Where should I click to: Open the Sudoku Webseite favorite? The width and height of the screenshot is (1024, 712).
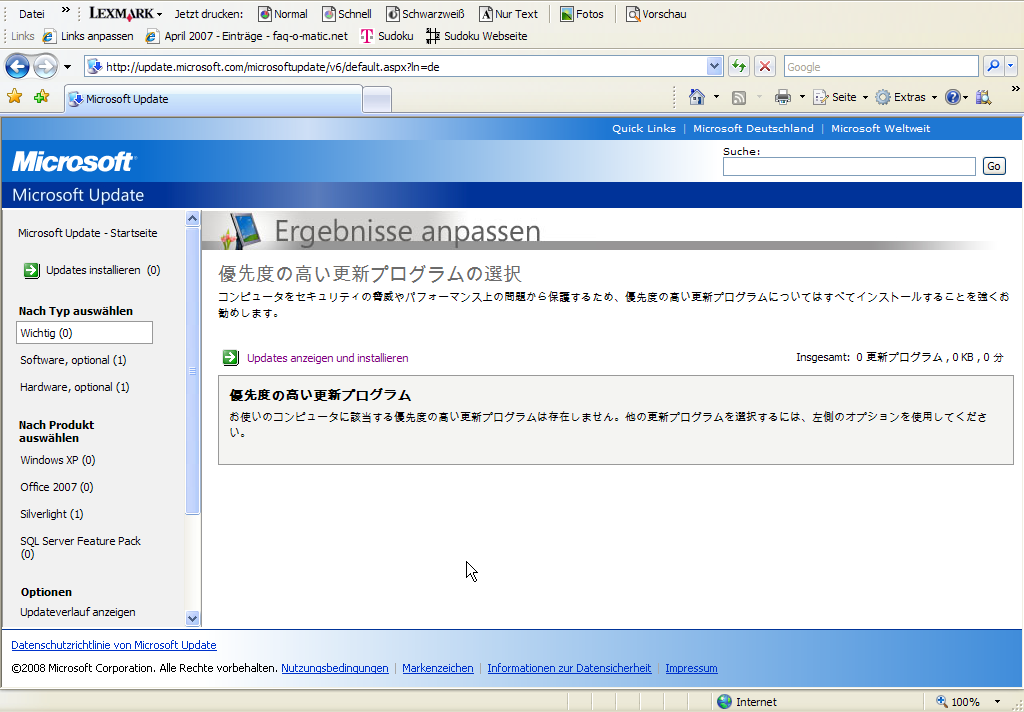coord(476,36)
